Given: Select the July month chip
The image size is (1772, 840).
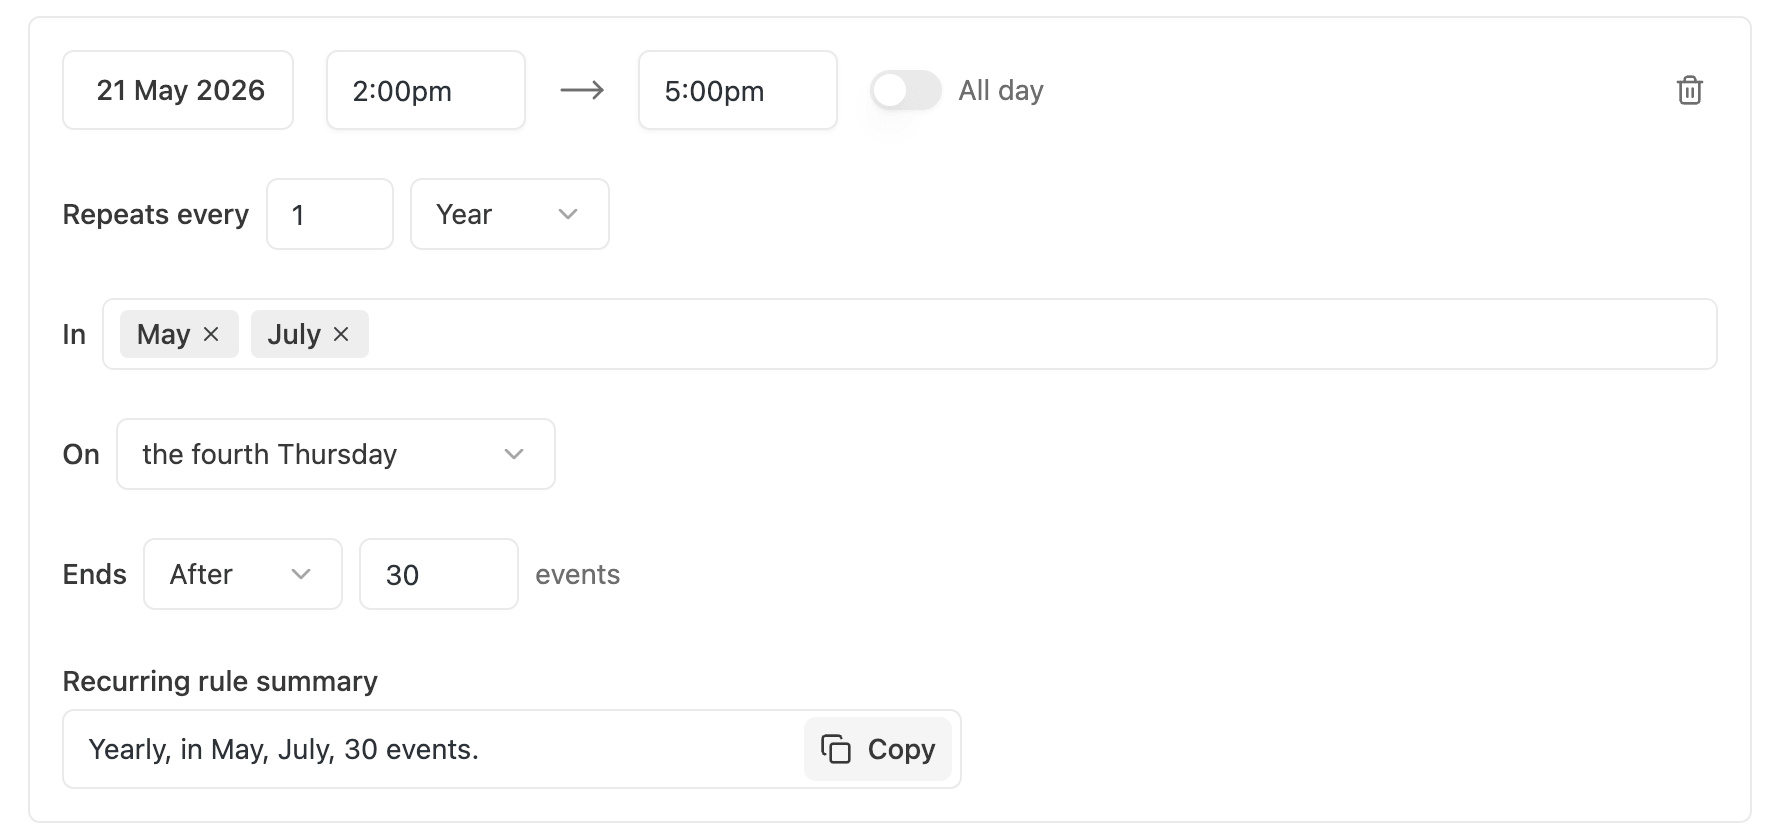Looking at the screenshot, I should pyautogui.click(x=293, y=334).
